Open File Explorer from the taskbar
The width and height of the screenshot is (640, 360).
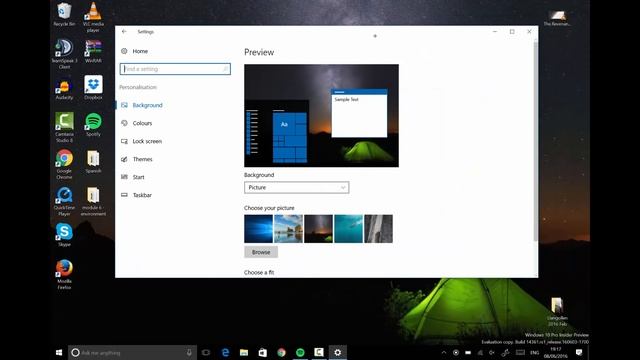pos(244,352)
